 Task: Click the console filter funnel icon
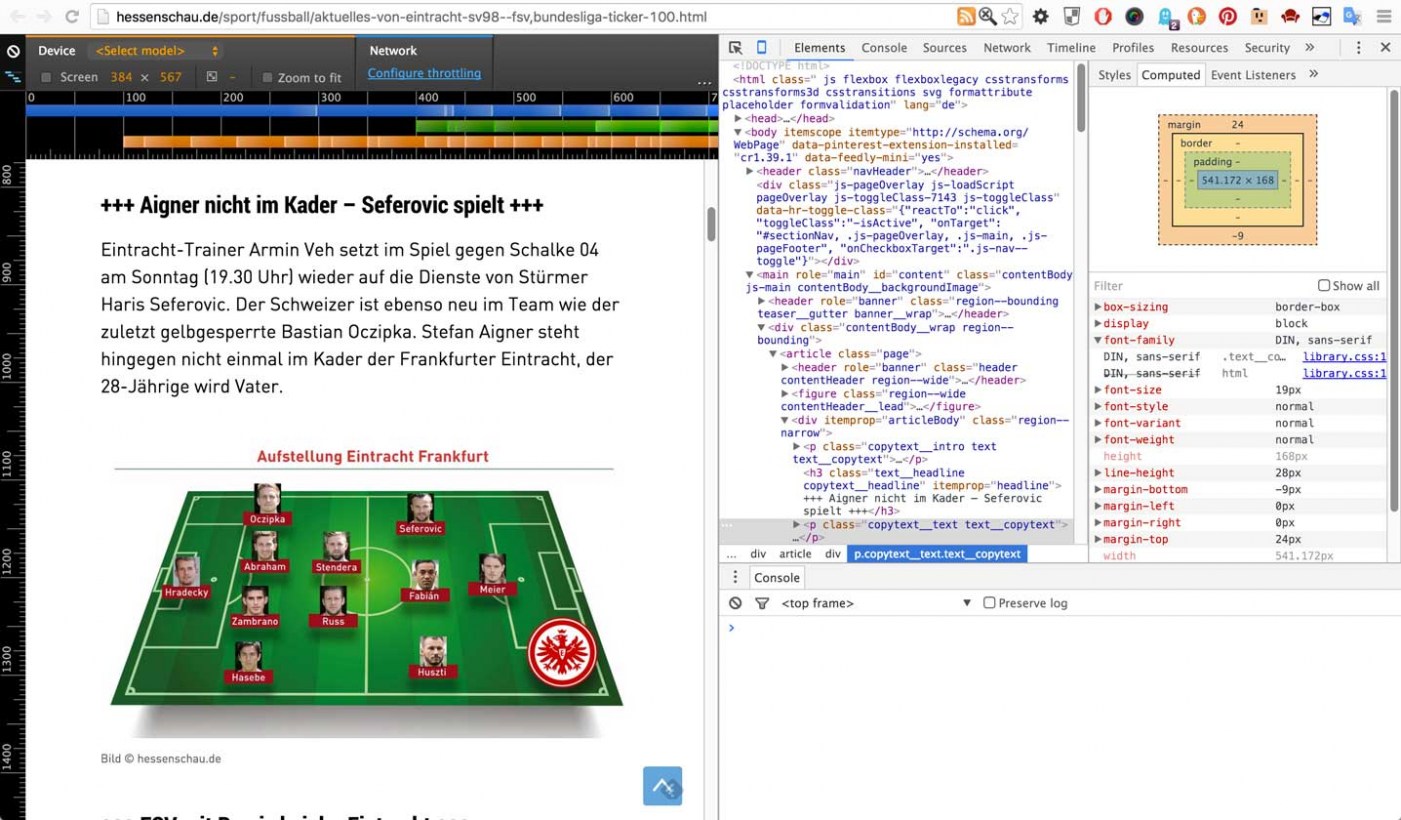pos(762,603)
